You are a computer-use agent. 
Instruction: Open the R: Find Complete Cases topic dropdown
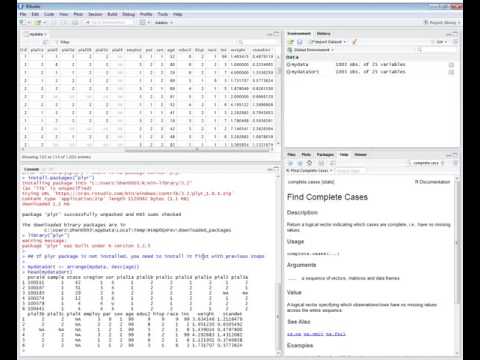coord(310,171)
